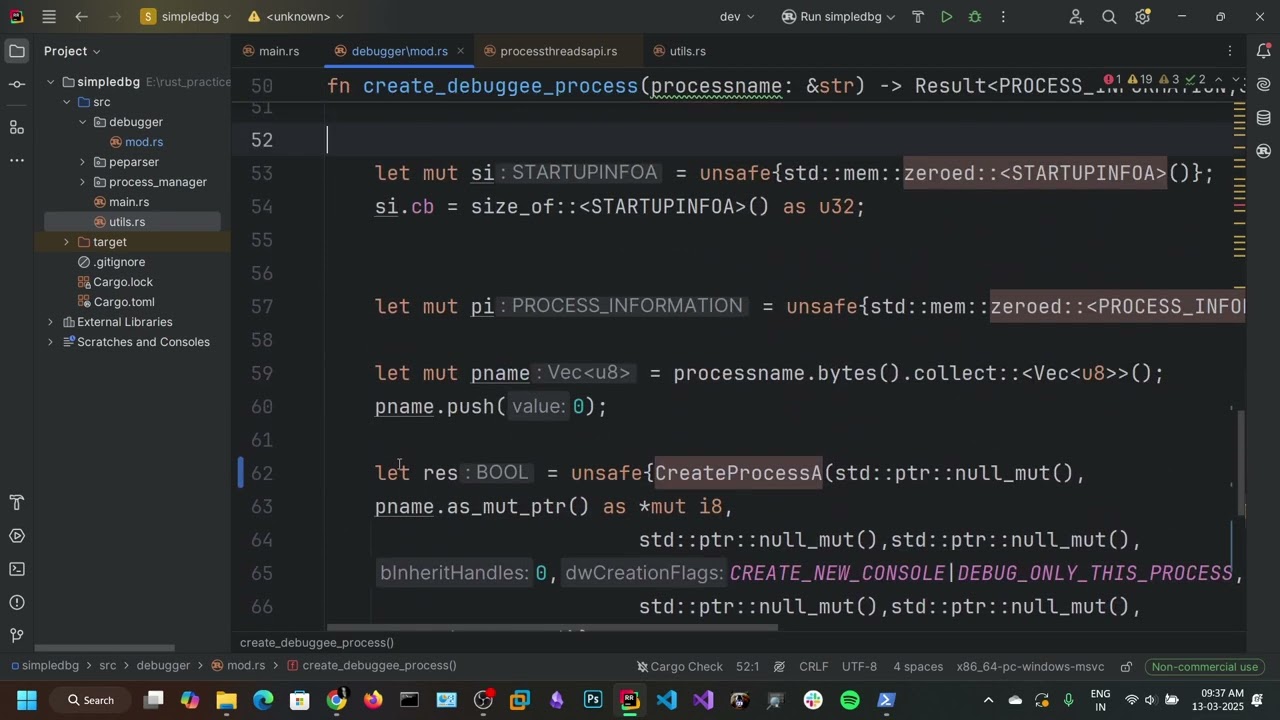
Task: Open the Git tool window
Action: (x=17, y=635)
